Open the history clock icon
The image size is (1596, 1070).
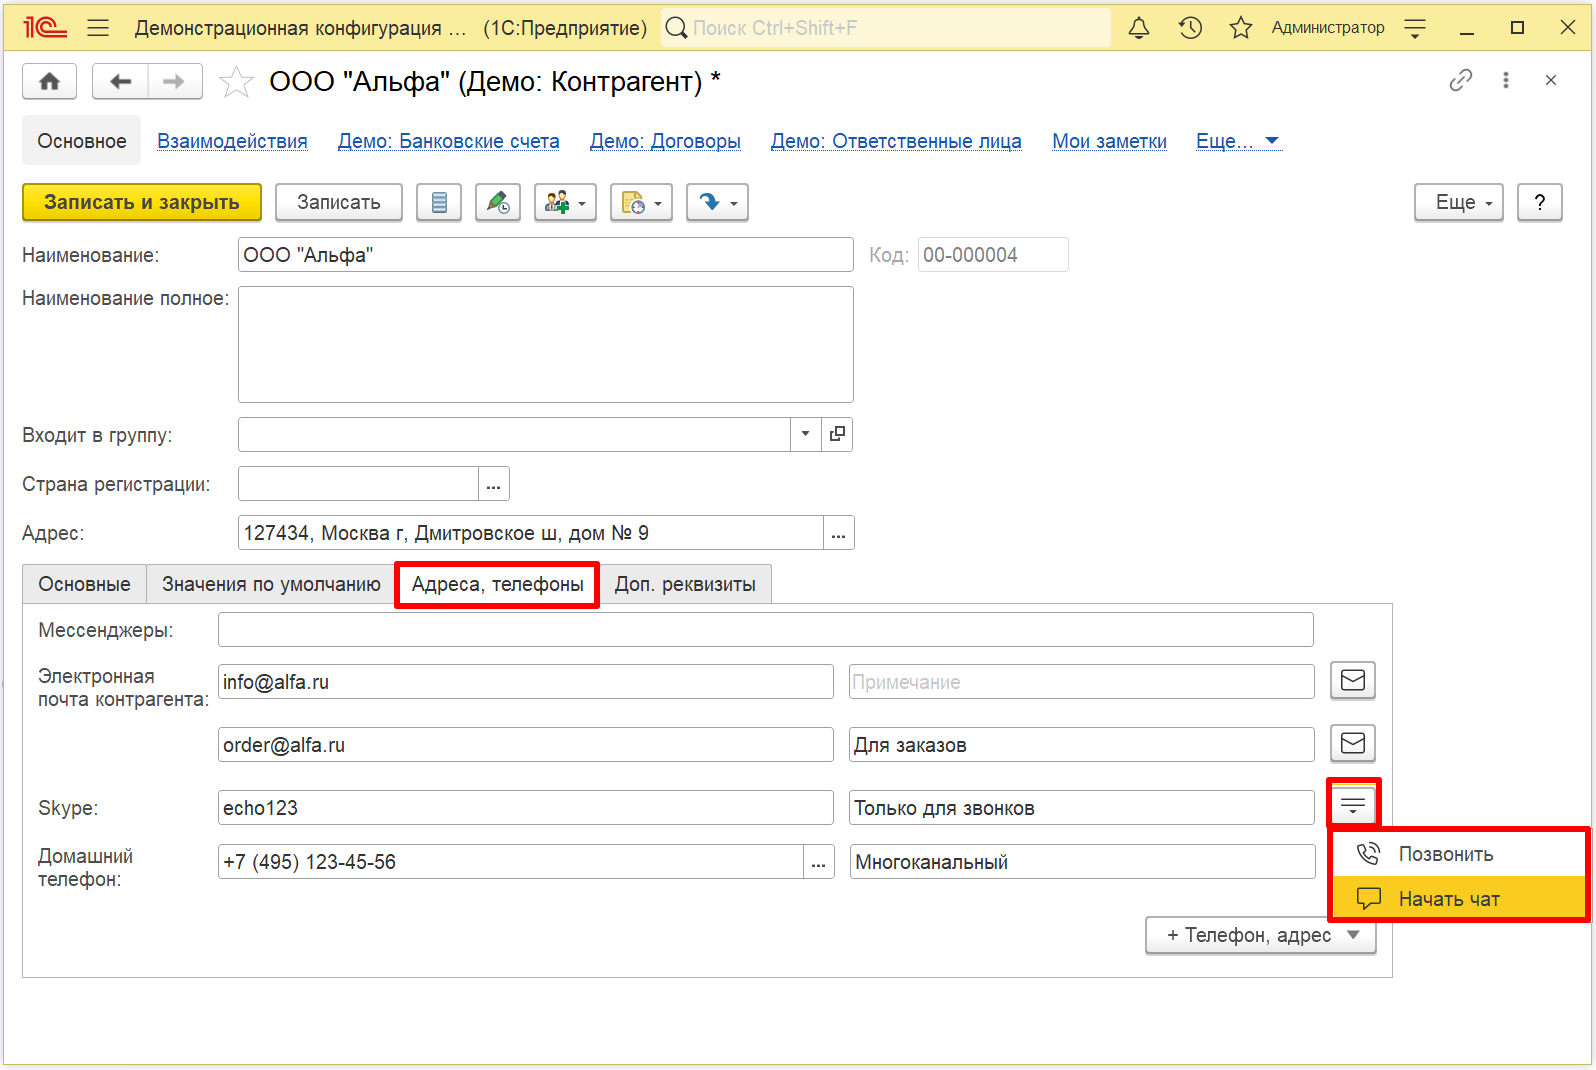click(x=1190, y=28)
